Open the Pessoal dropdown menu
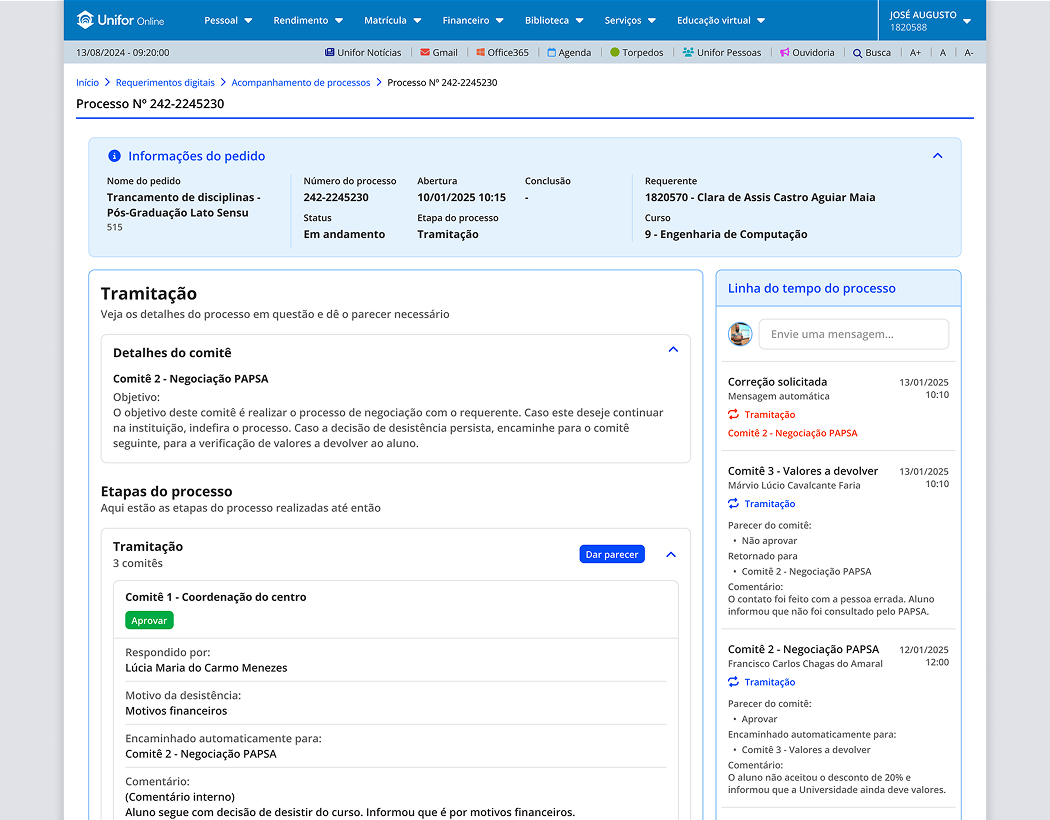 tap(228, 20)
